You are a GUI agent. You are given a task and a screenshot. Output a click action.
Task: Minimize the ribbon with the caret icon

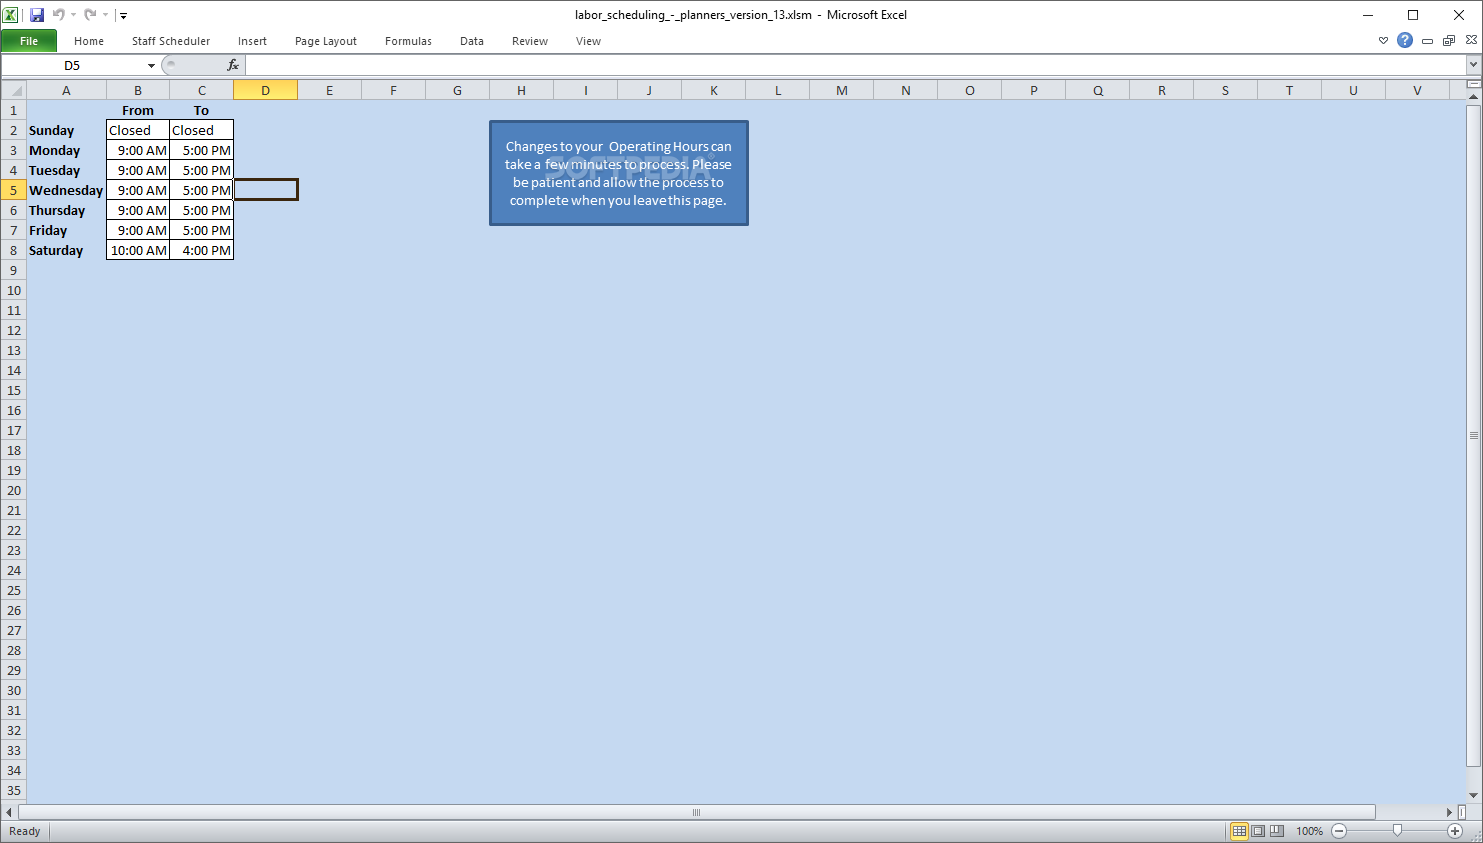click(1383, 41)
